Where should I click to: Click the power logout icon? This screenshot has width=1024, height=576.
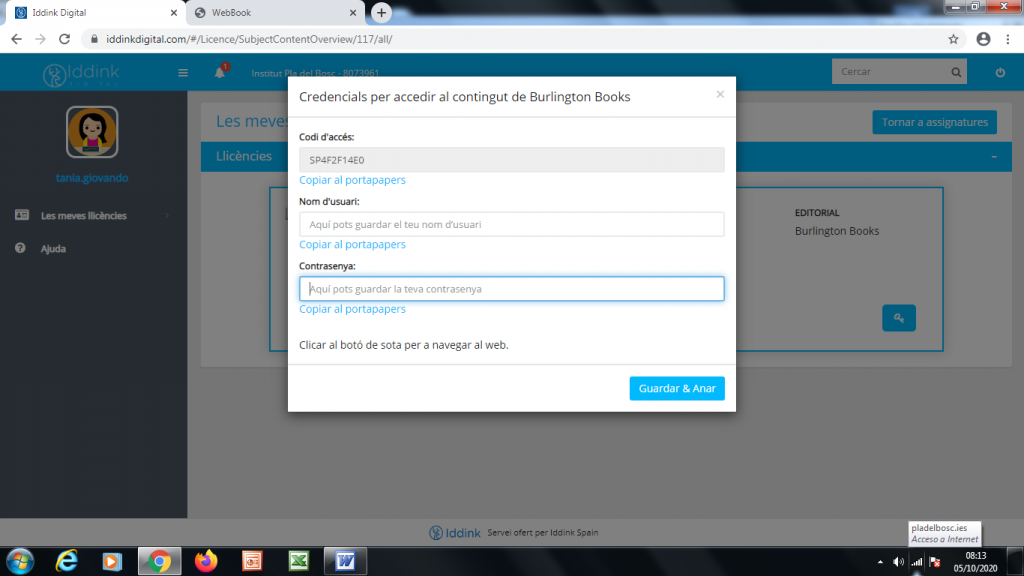pos(1000,72)
